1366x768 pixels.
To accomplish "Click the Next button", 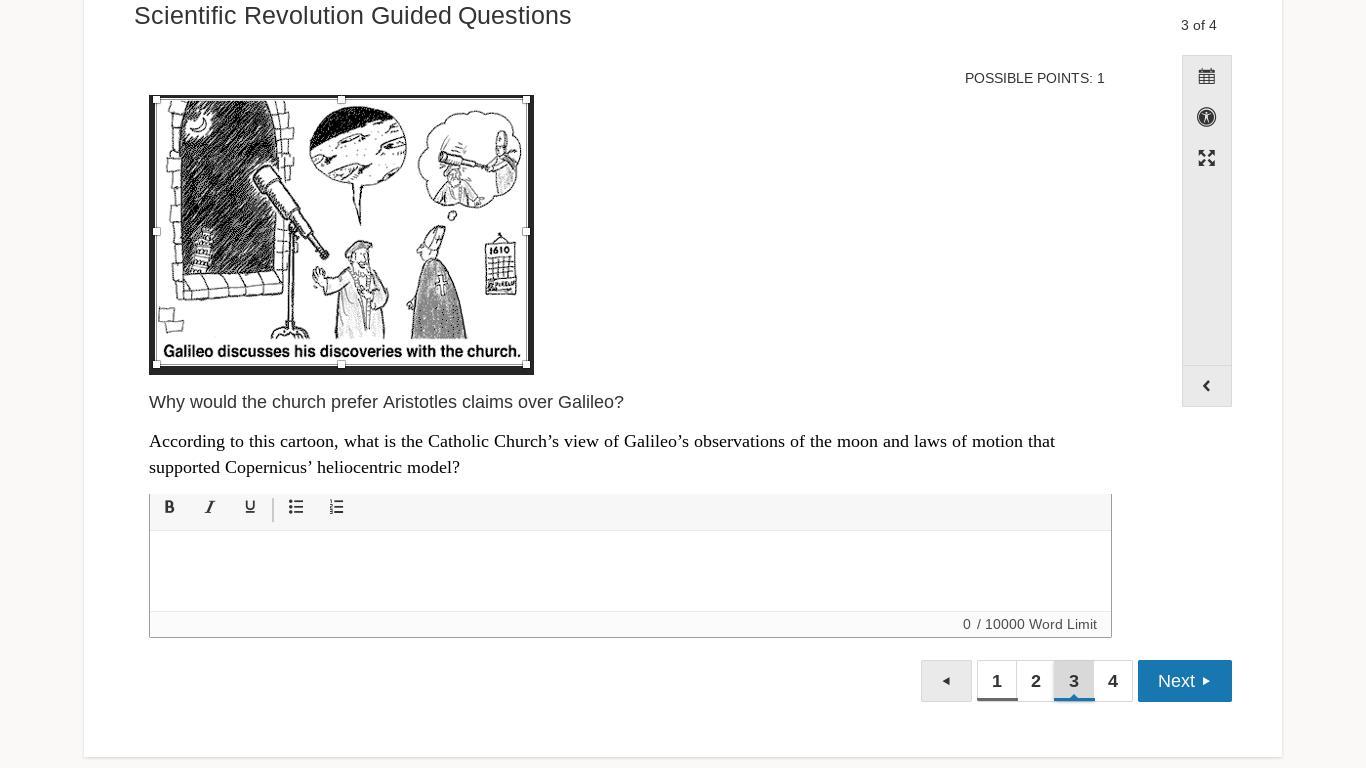I will tap(1185, 681).
